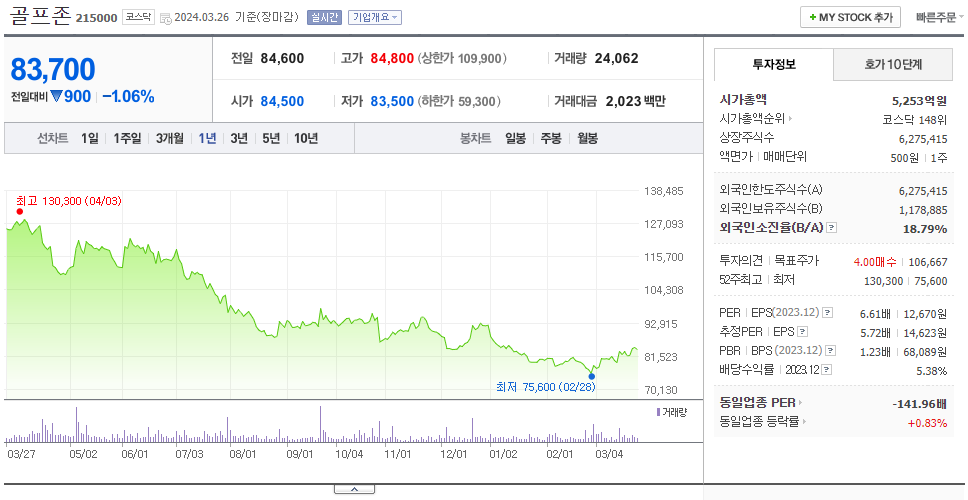Click the 저가 value 83,500
The width and height of the screenshot is (968, 500).
tap(392, 101)
